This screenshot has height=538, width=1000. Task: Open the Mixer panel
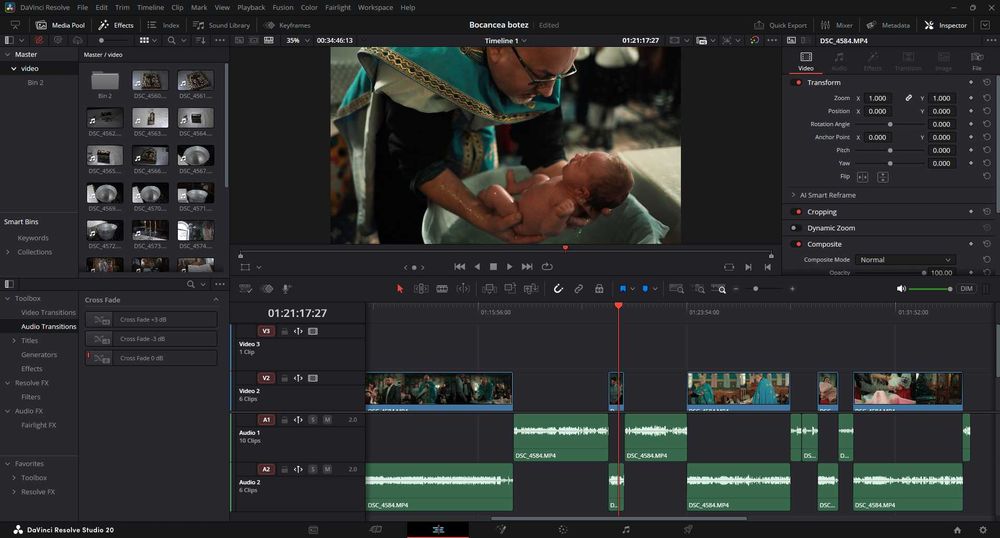836,25
